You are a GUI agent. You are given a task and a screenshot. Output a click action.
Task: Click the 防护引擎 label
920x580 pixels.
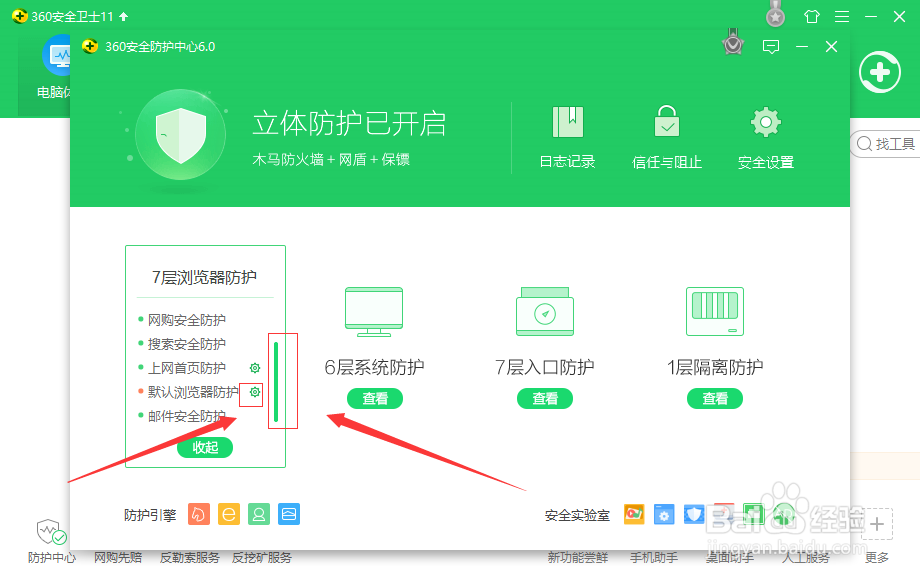150,515
